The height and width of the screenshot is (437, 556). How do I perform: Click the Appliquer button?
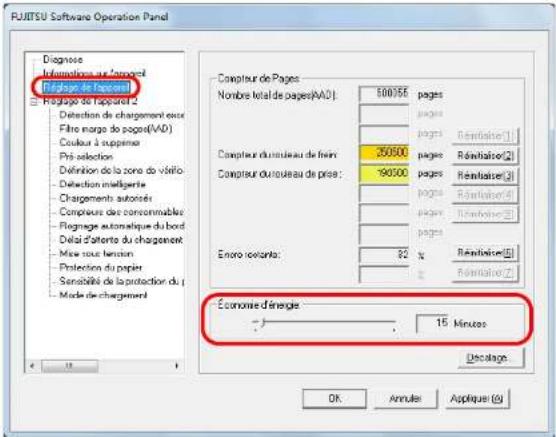[477, 399]
